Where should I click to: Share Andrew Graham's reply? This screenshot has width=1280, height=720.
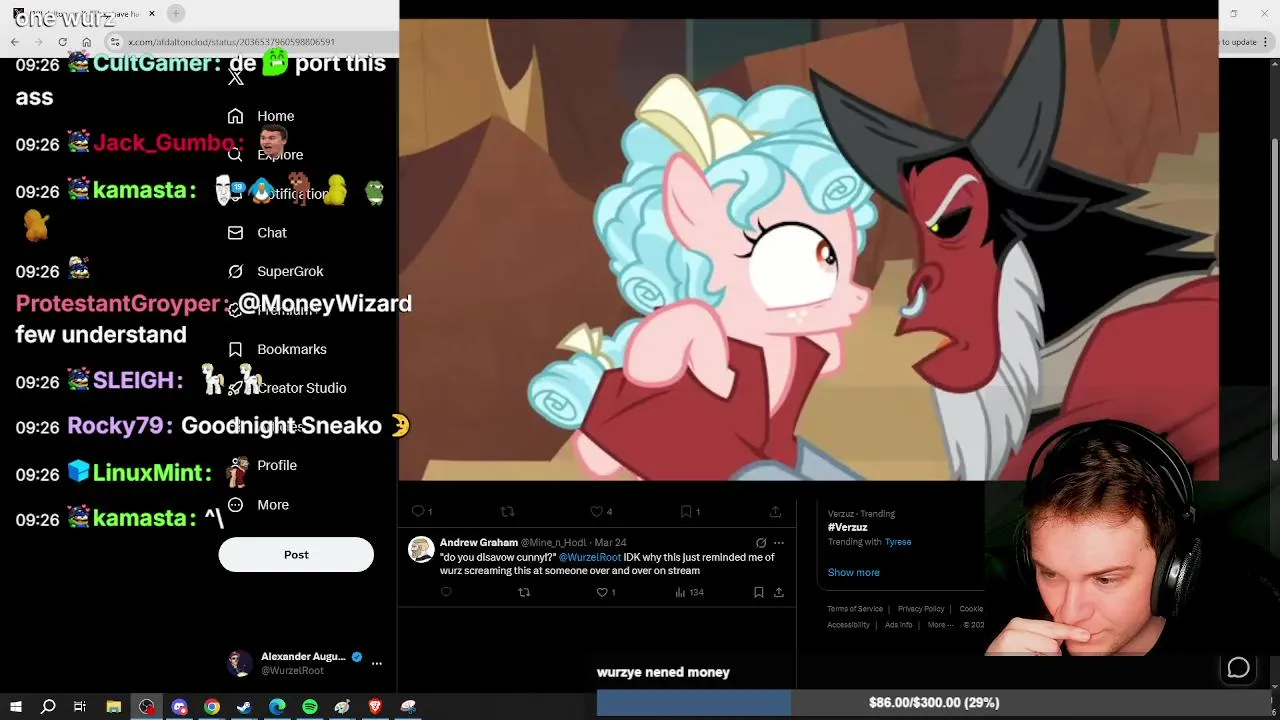779,592
